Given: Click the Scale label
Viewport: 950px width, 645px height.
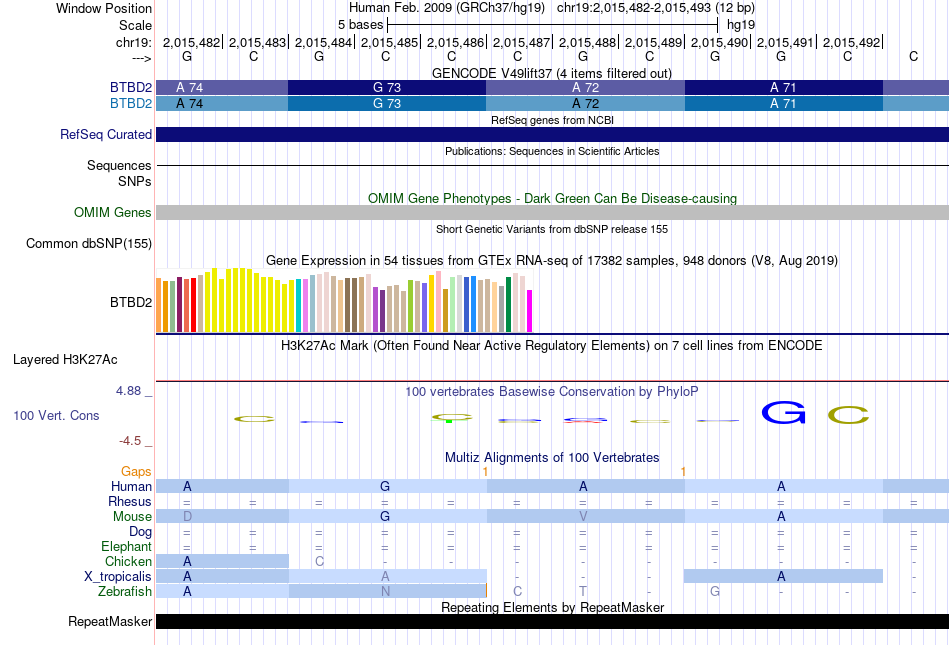Looking at the screenshot, I should click(x=135, y=25).
